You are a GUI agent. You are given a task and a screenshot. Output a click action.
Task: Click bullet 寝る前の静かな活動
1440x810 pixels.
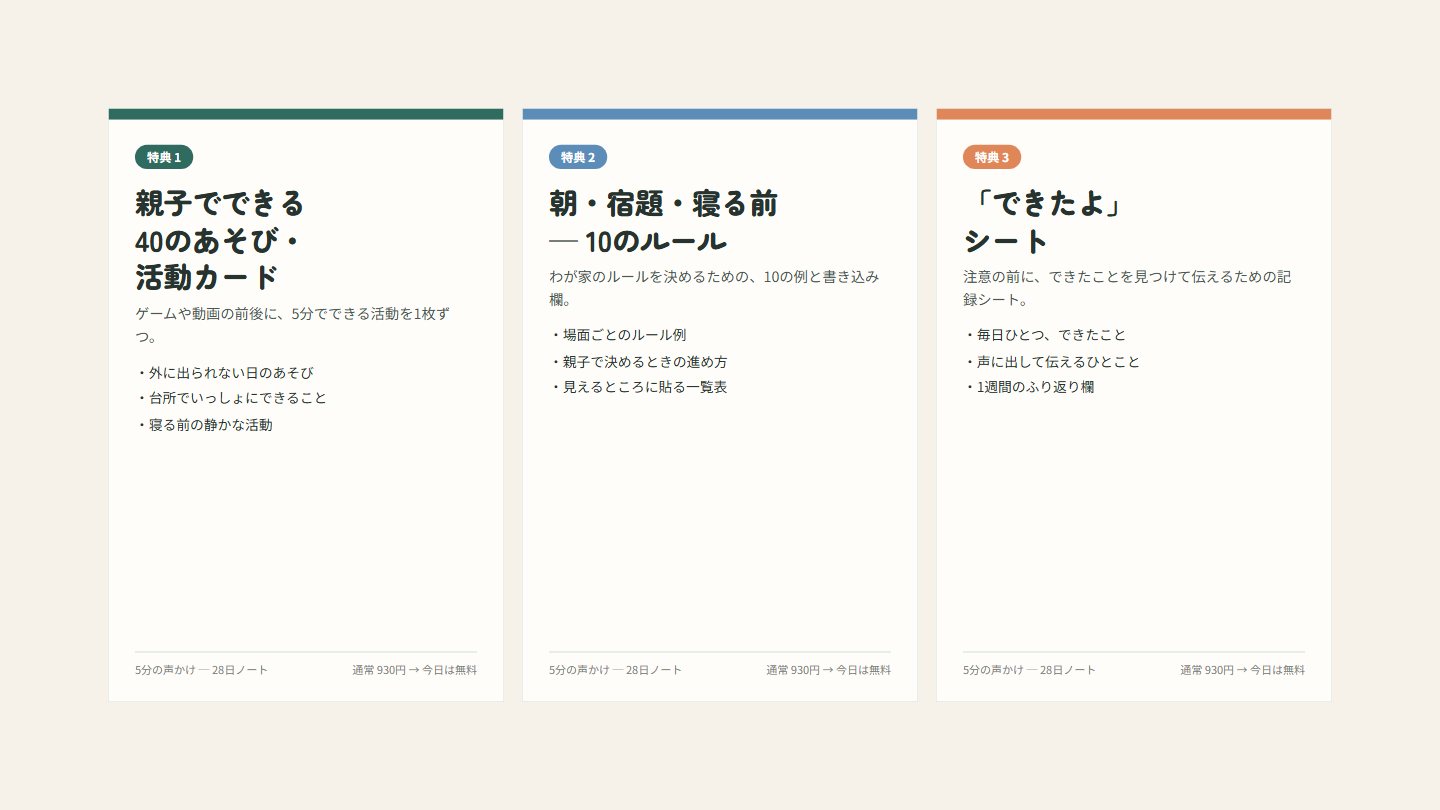pos(204,425)
